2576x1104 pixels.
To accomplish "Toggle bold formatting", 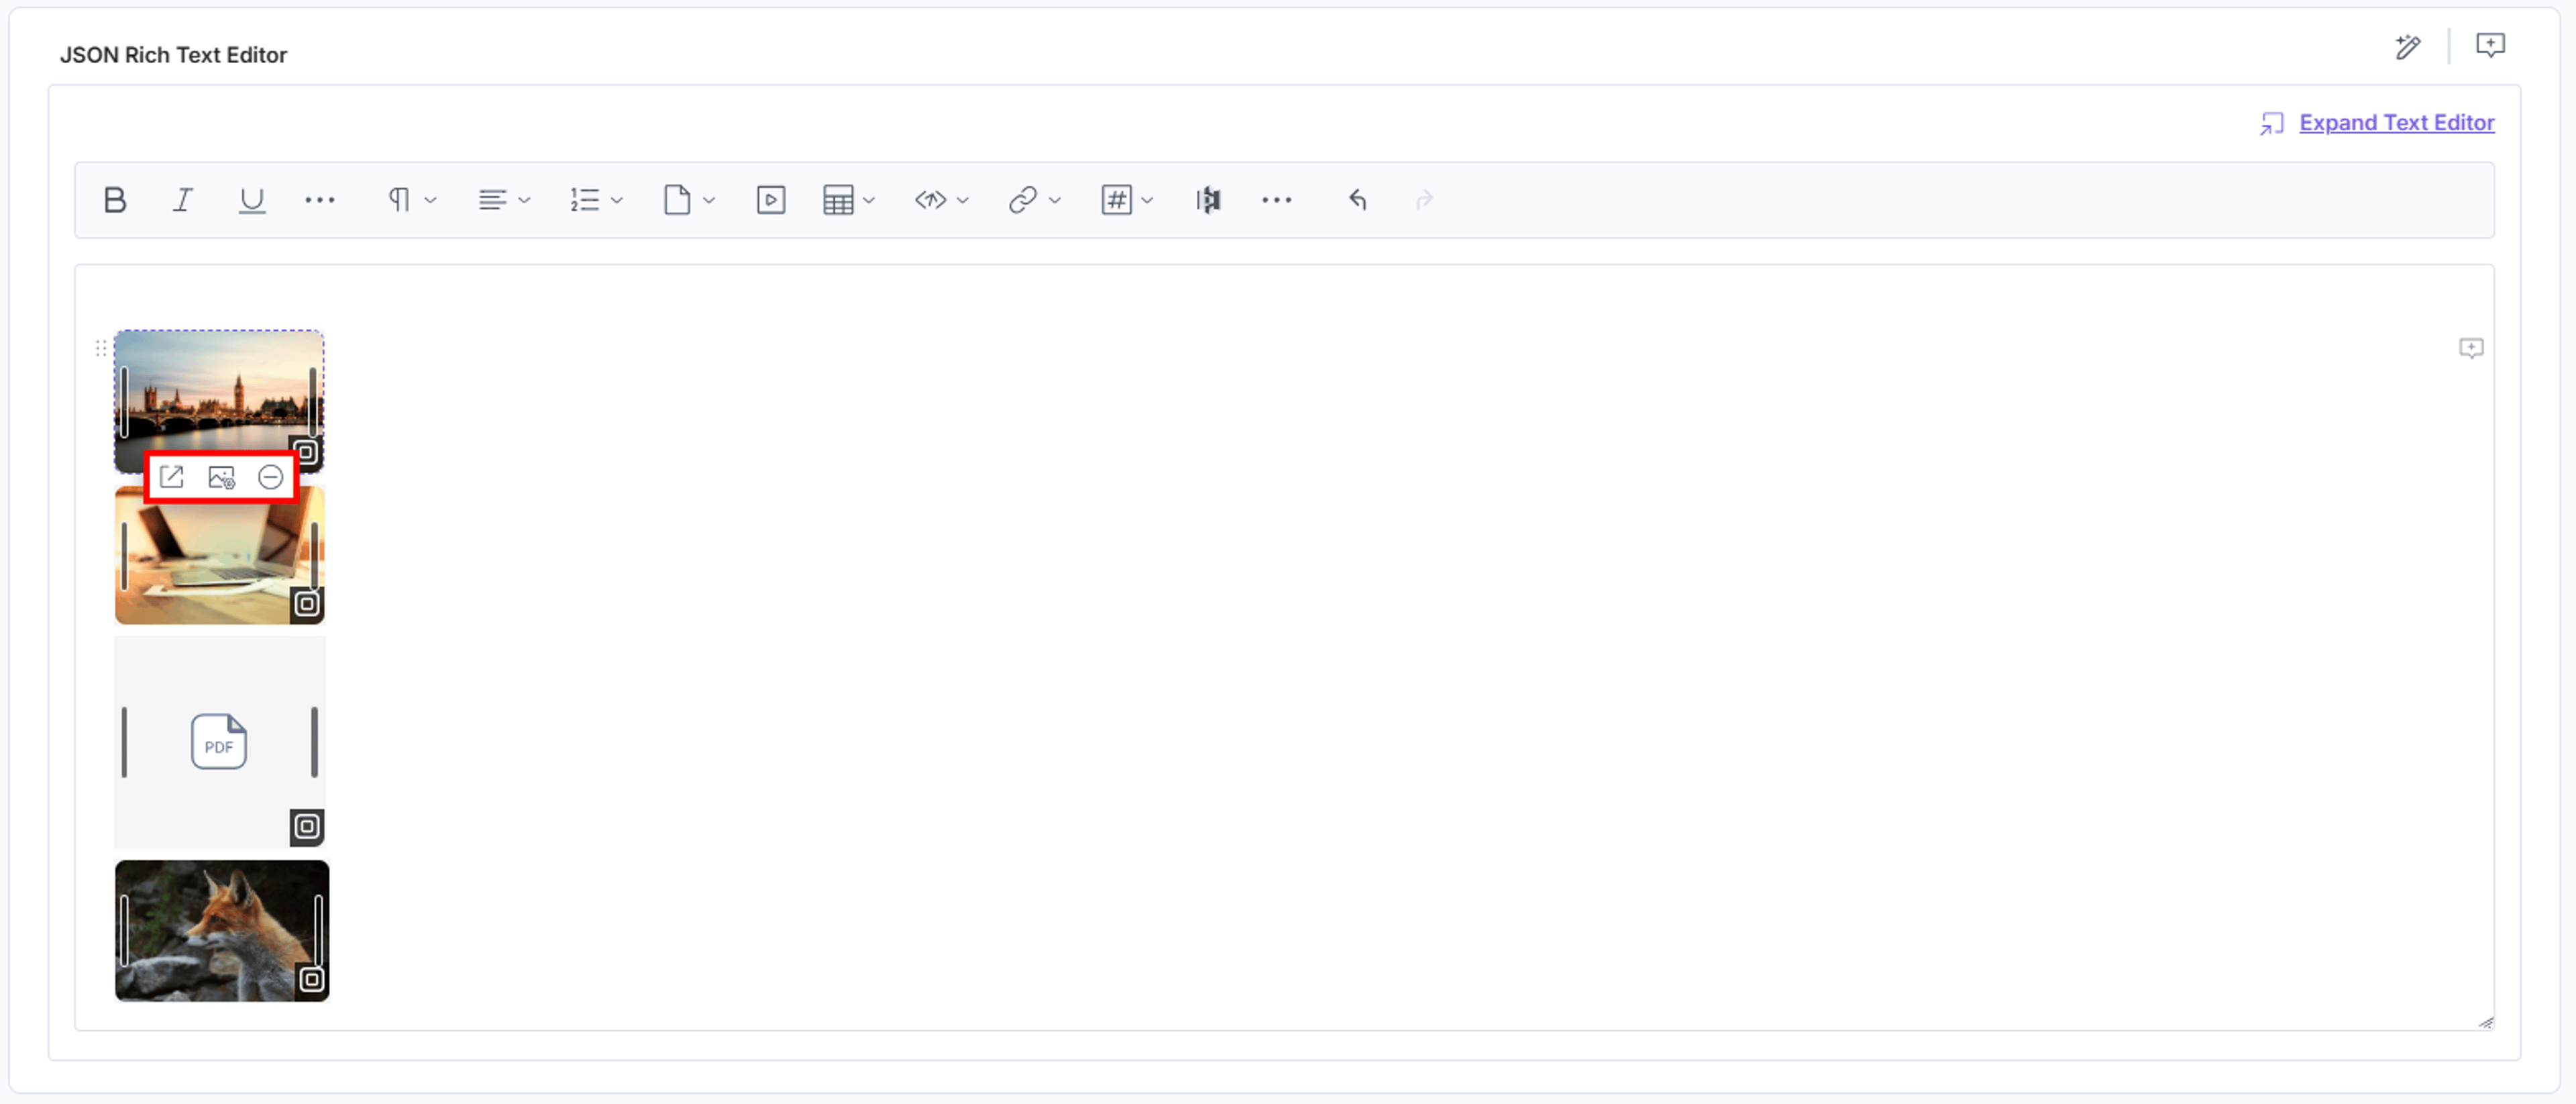I will click(115, 200).
